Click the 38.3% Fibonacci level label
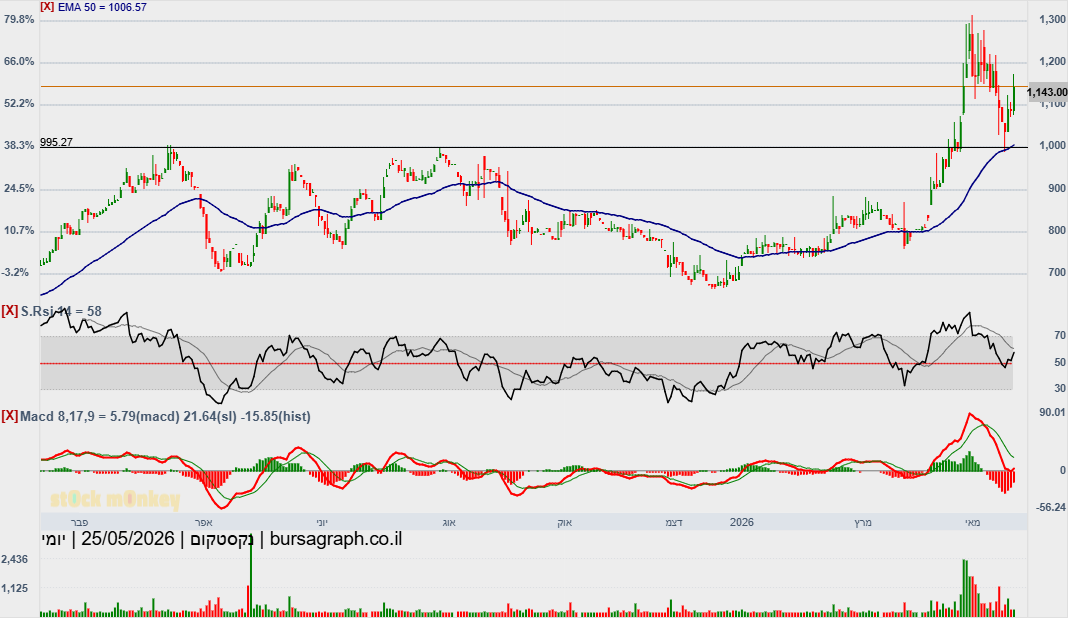 coord(19,146)
